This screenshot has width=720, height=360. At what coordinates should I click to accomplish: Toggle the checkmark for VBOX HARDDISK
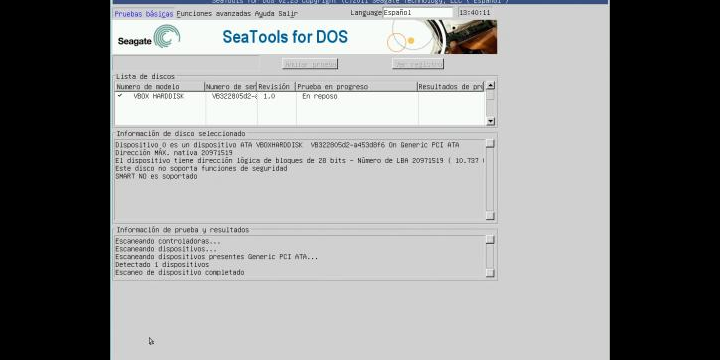tap(120, 96)
